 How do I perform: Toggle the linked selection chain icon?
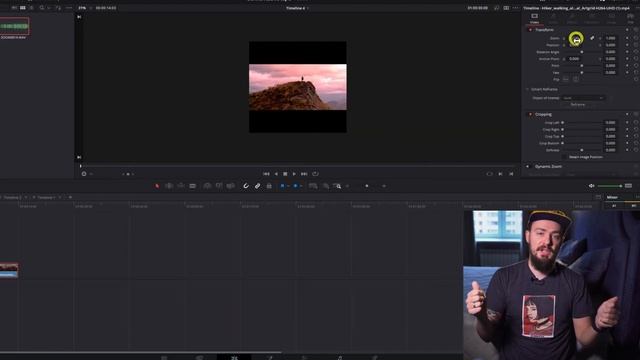tap(258, 186)
